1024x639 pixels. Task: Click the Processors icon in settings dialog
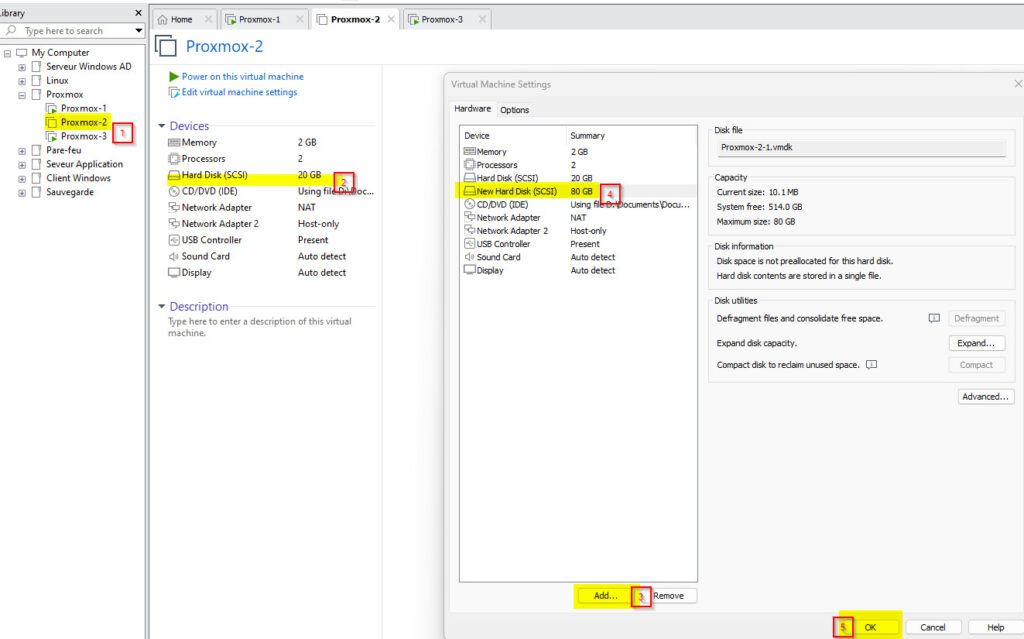tap(470, 165)
